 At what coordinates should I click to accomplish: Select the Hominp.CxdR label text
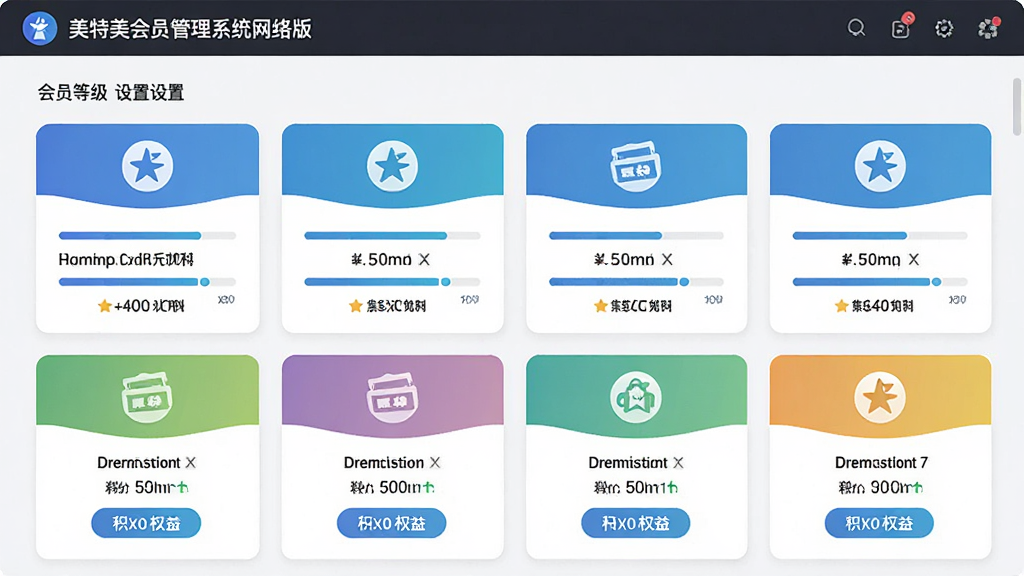tap(126, 260)
